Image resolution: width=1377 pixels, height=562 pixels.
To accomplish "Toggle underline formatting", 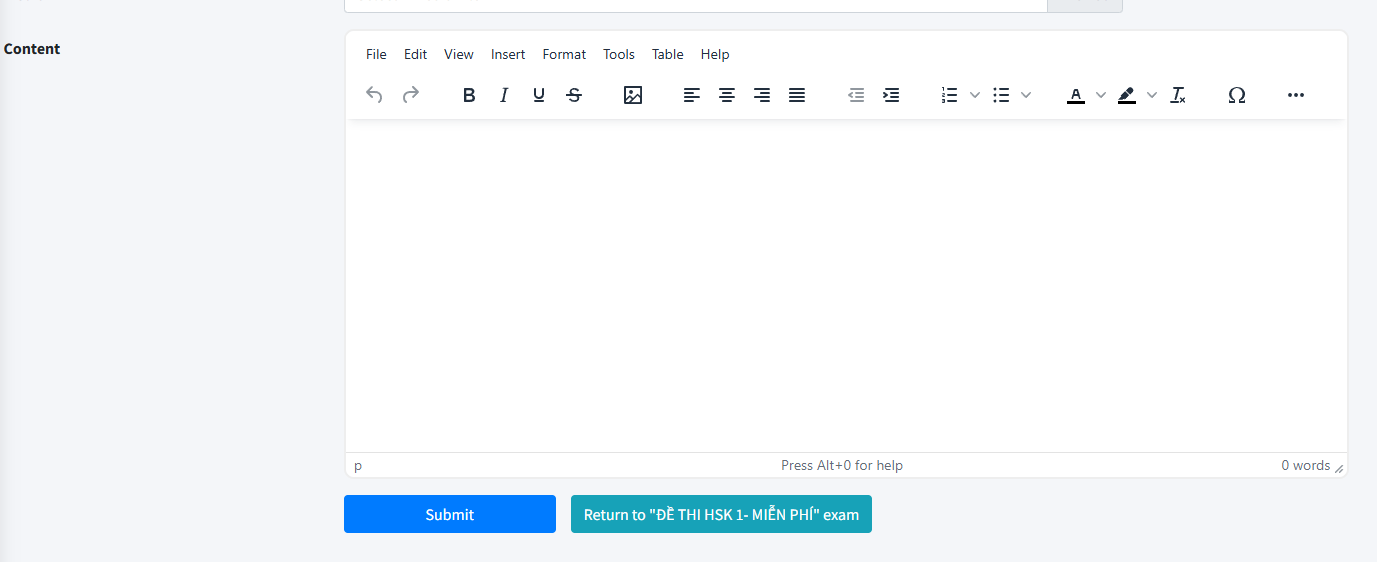I will (x=539, y=95).
